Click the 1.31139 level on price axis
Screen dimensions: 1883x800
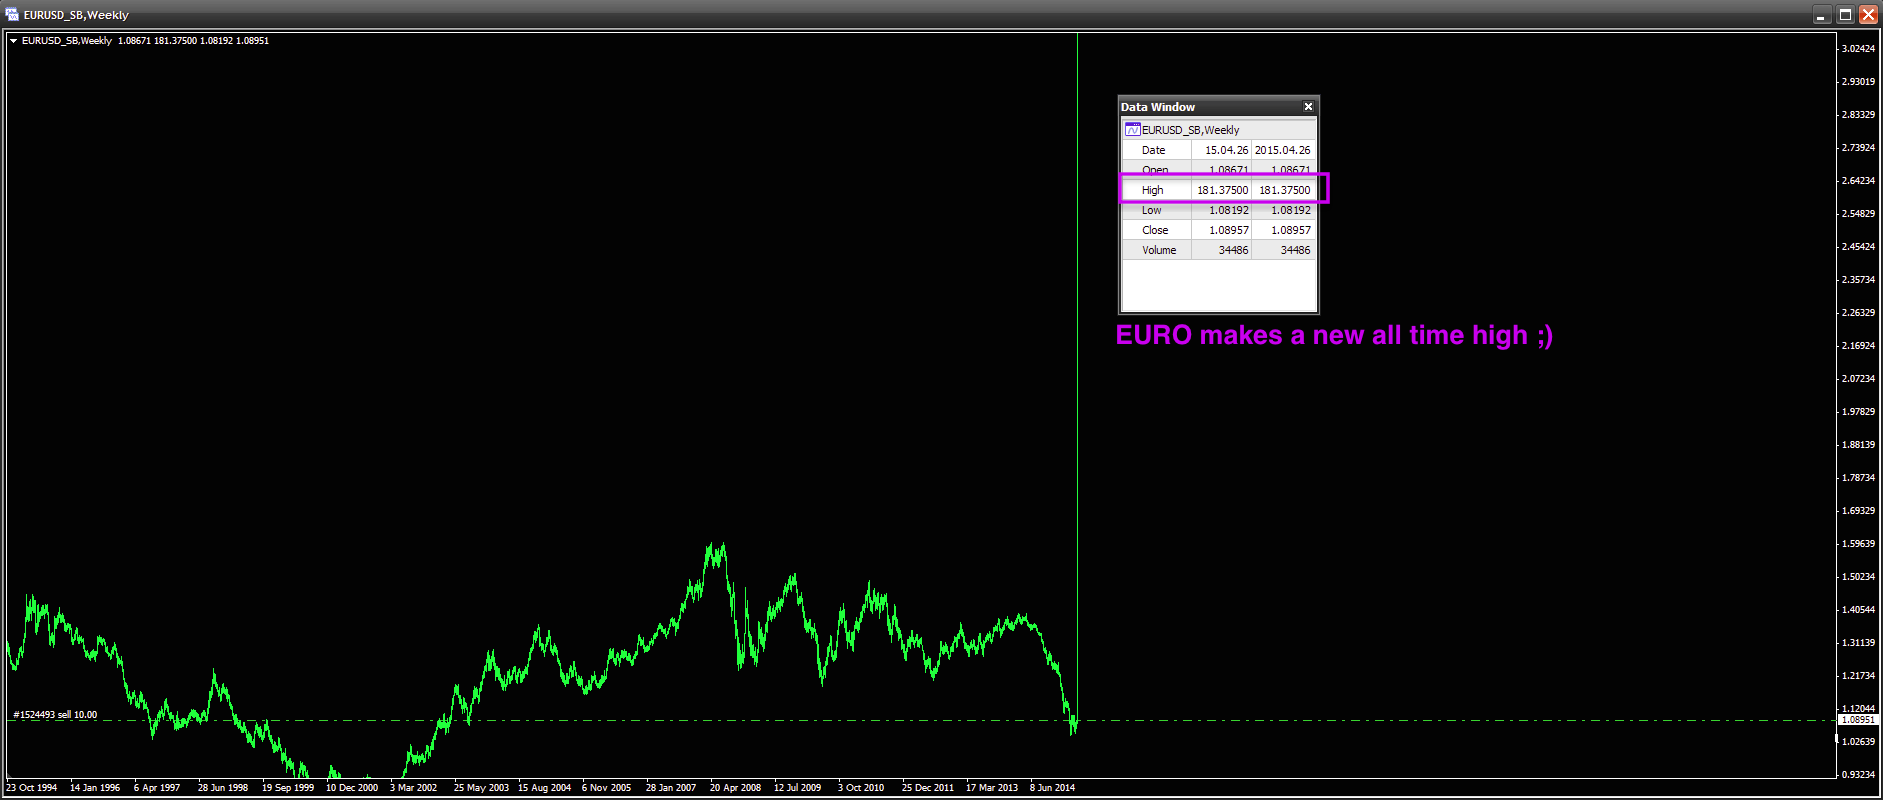[1858, 643]
